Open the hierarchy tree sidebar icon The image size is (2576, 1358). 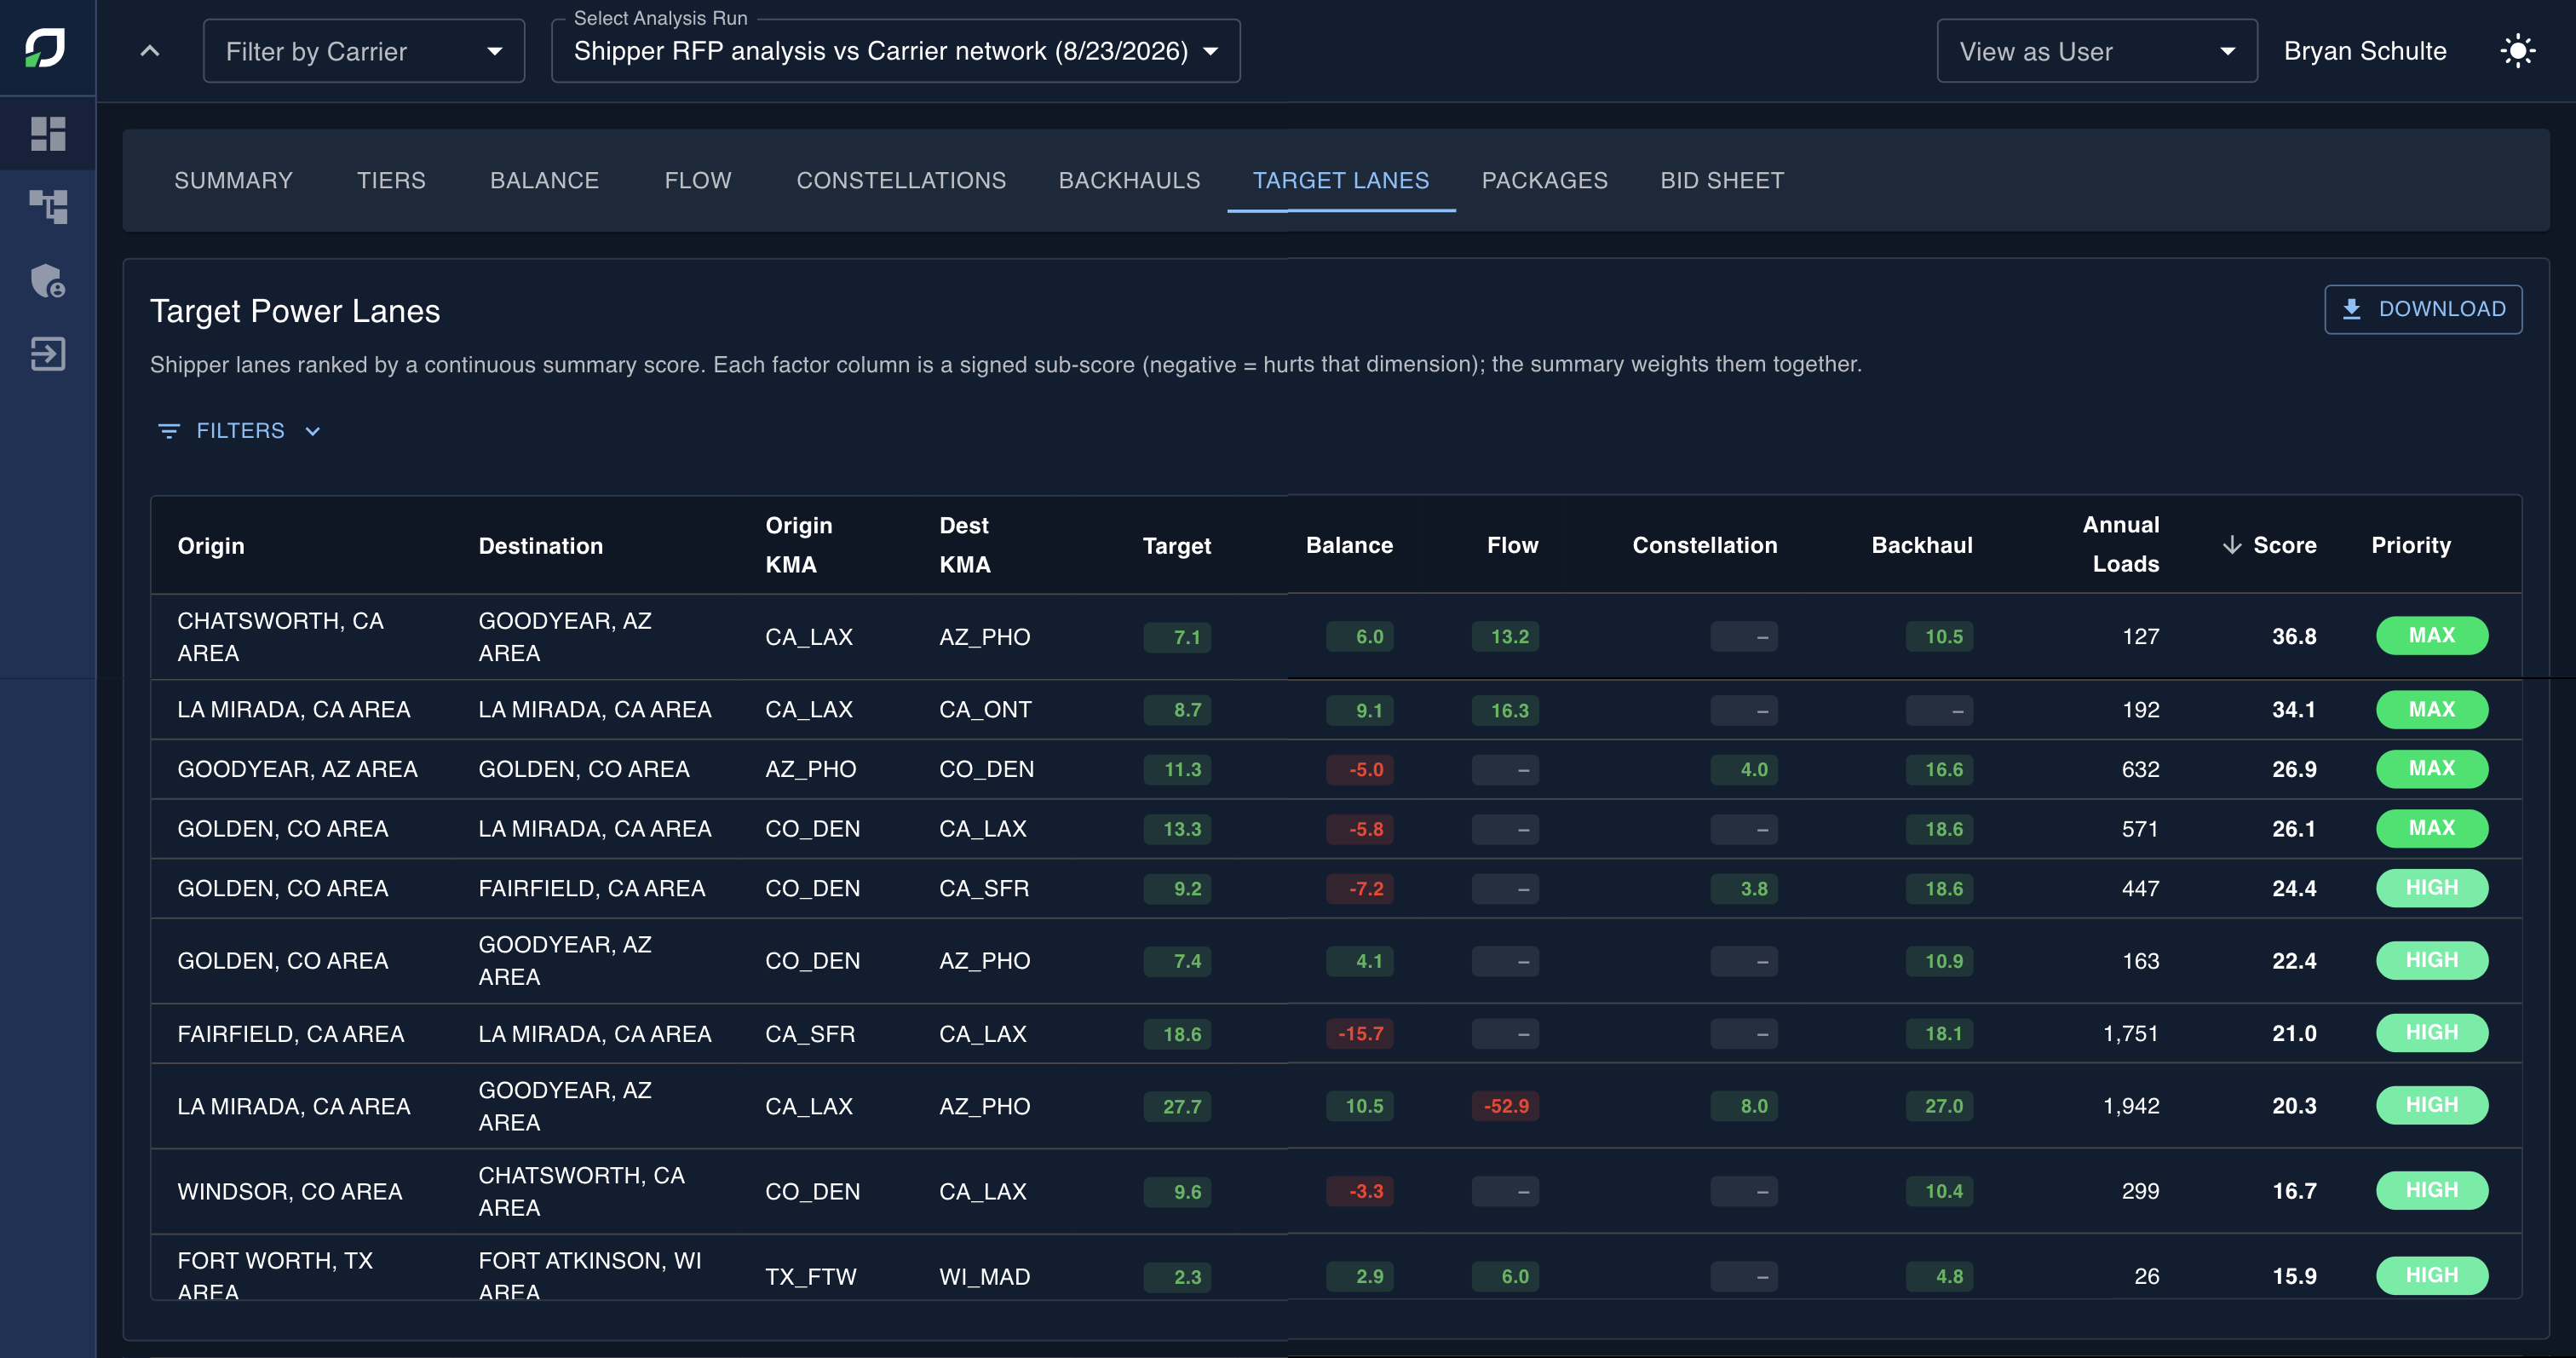(48, 207)
